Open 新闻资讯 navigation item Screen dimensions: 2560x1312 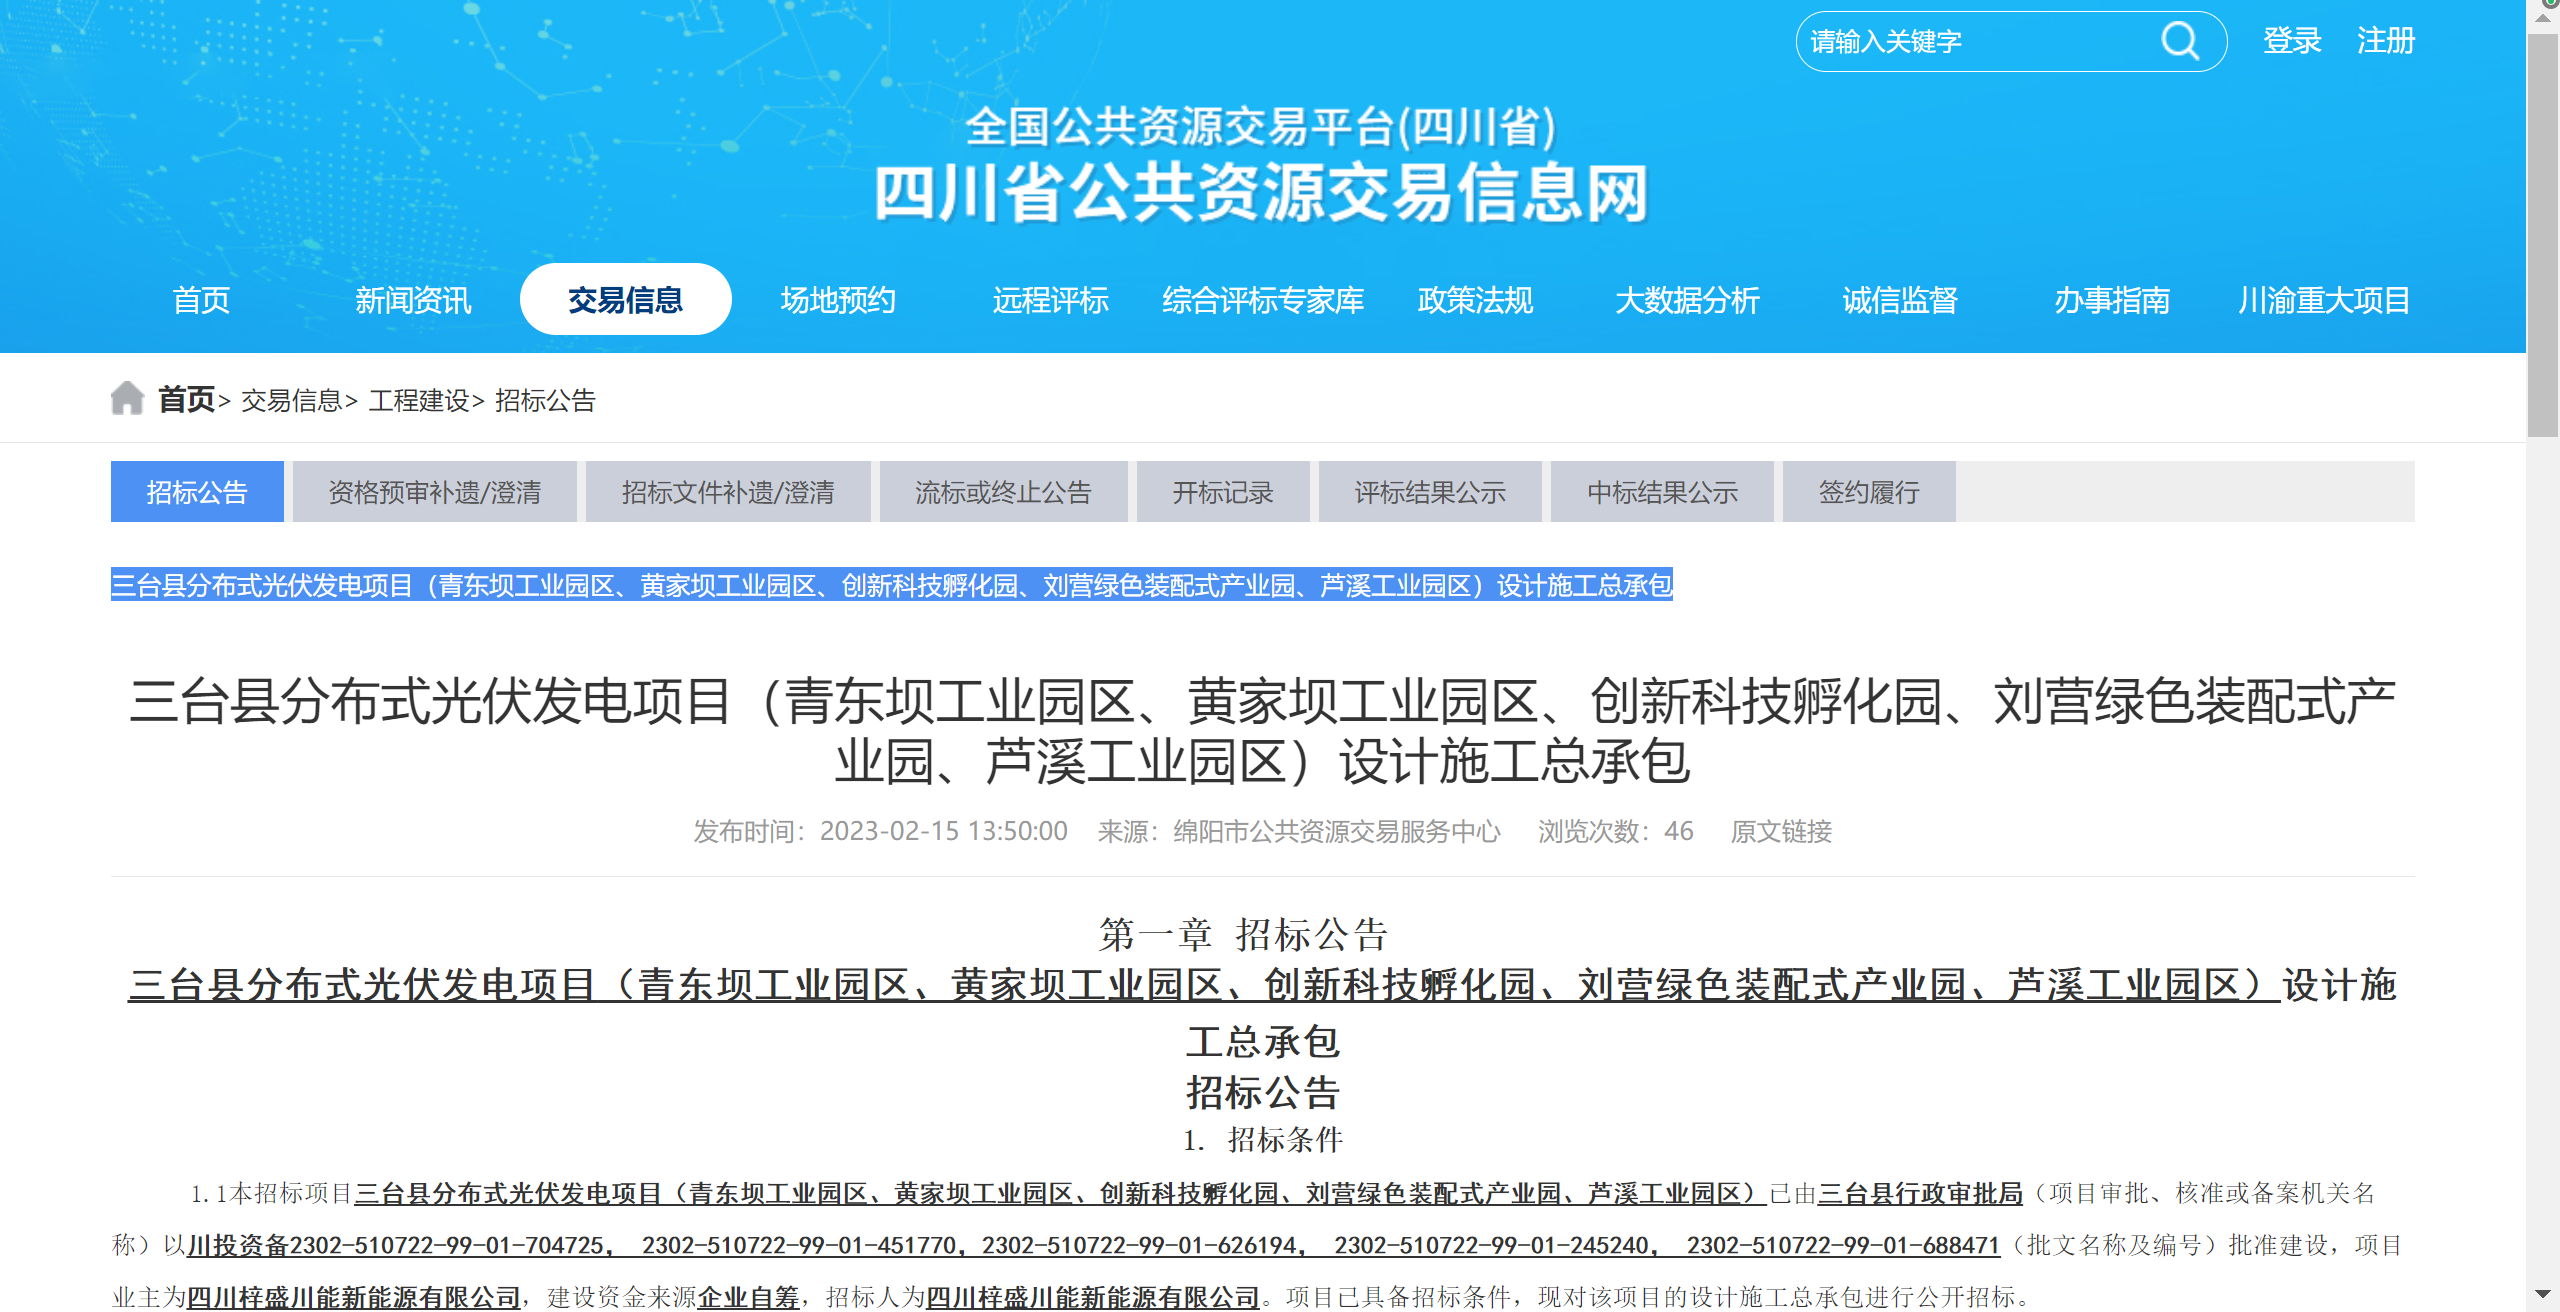point(413,300)
